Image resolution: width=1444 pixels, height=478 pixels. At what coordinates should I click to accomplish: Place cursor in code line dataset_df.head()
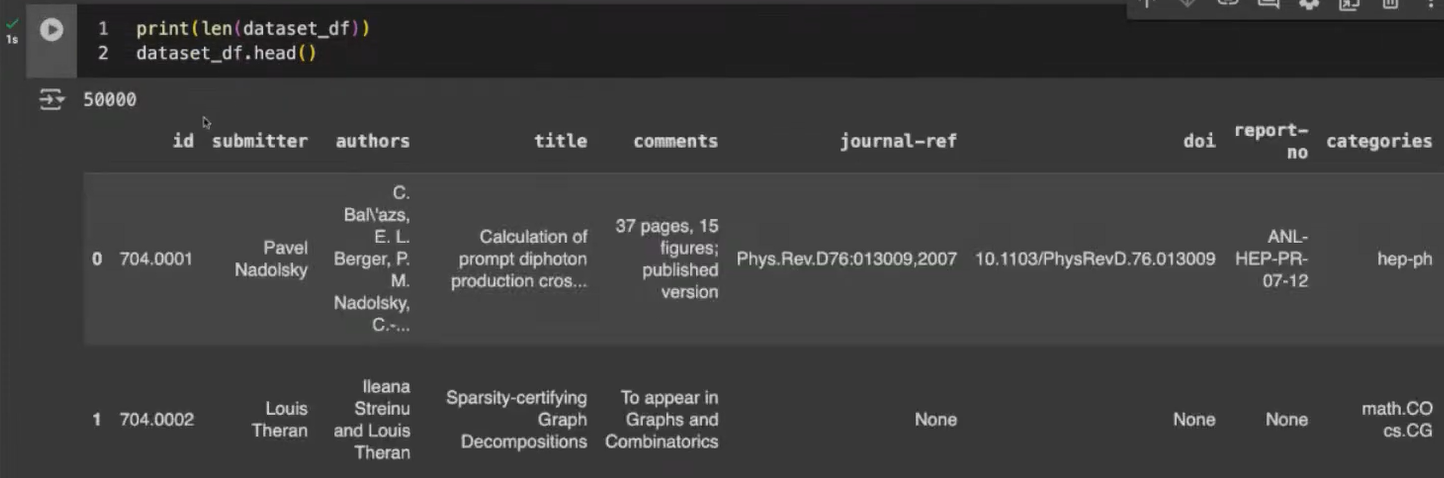coord(226,53)
